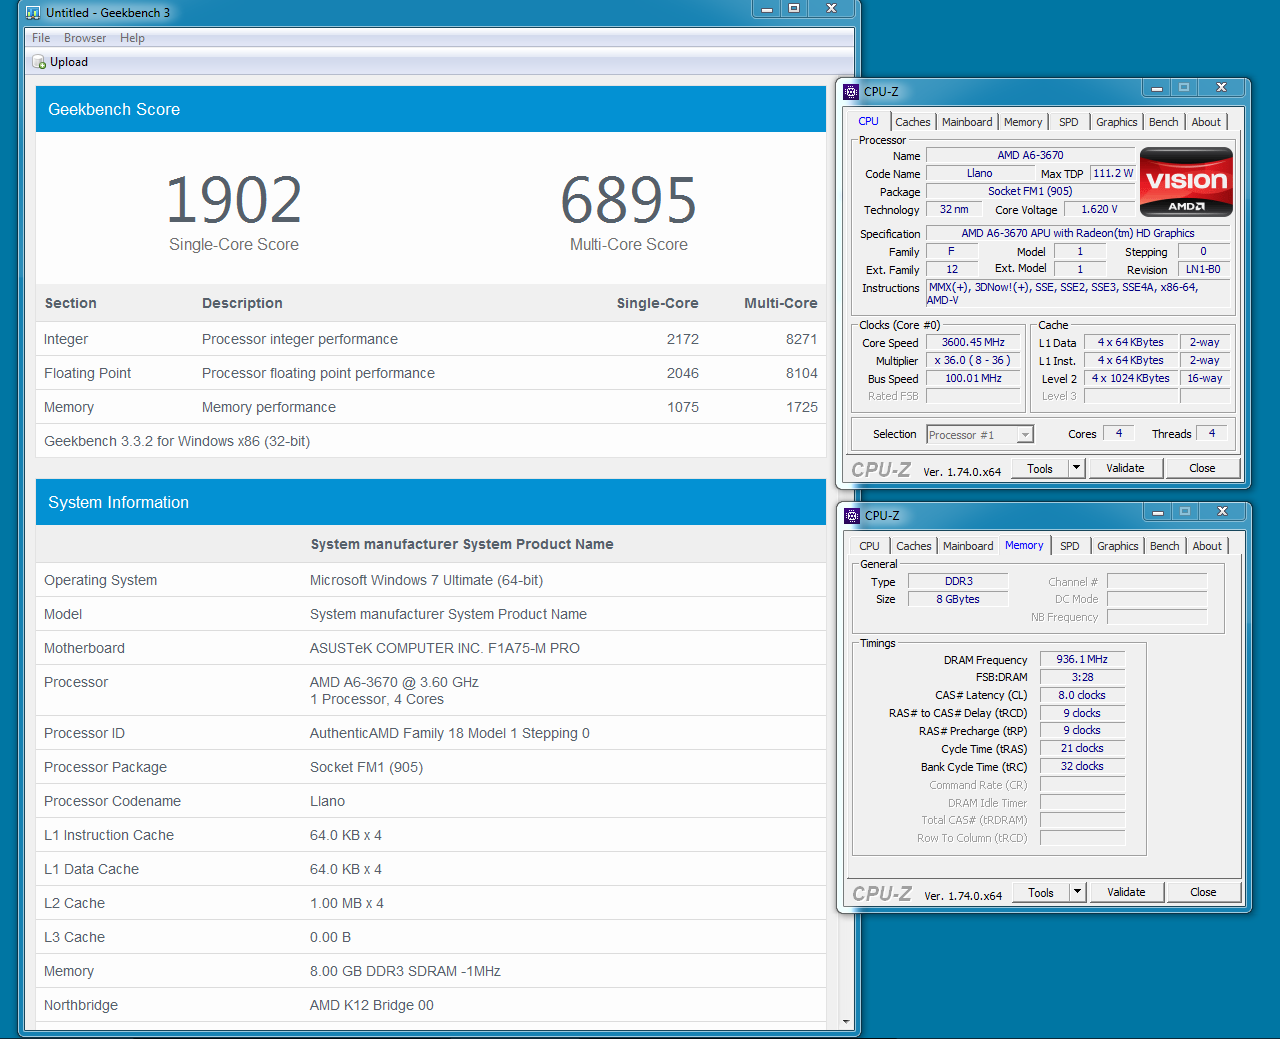Switch to Graphics tab in lower CPU-Z
The width and height of the screenshot is (1280, 1039).
click(x=1117, y=546)
